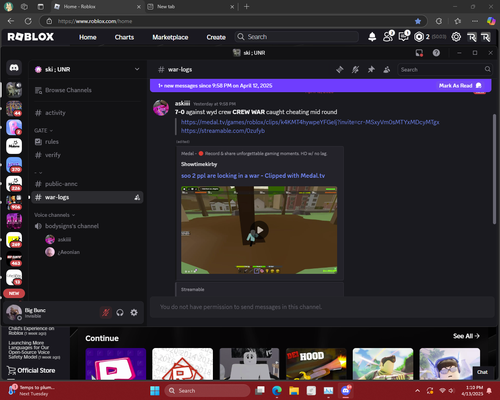Image resolution: width=500 pixels, height=400 pixels.
Task: Click server icon with 906 badge
Action: pos(14,202)
